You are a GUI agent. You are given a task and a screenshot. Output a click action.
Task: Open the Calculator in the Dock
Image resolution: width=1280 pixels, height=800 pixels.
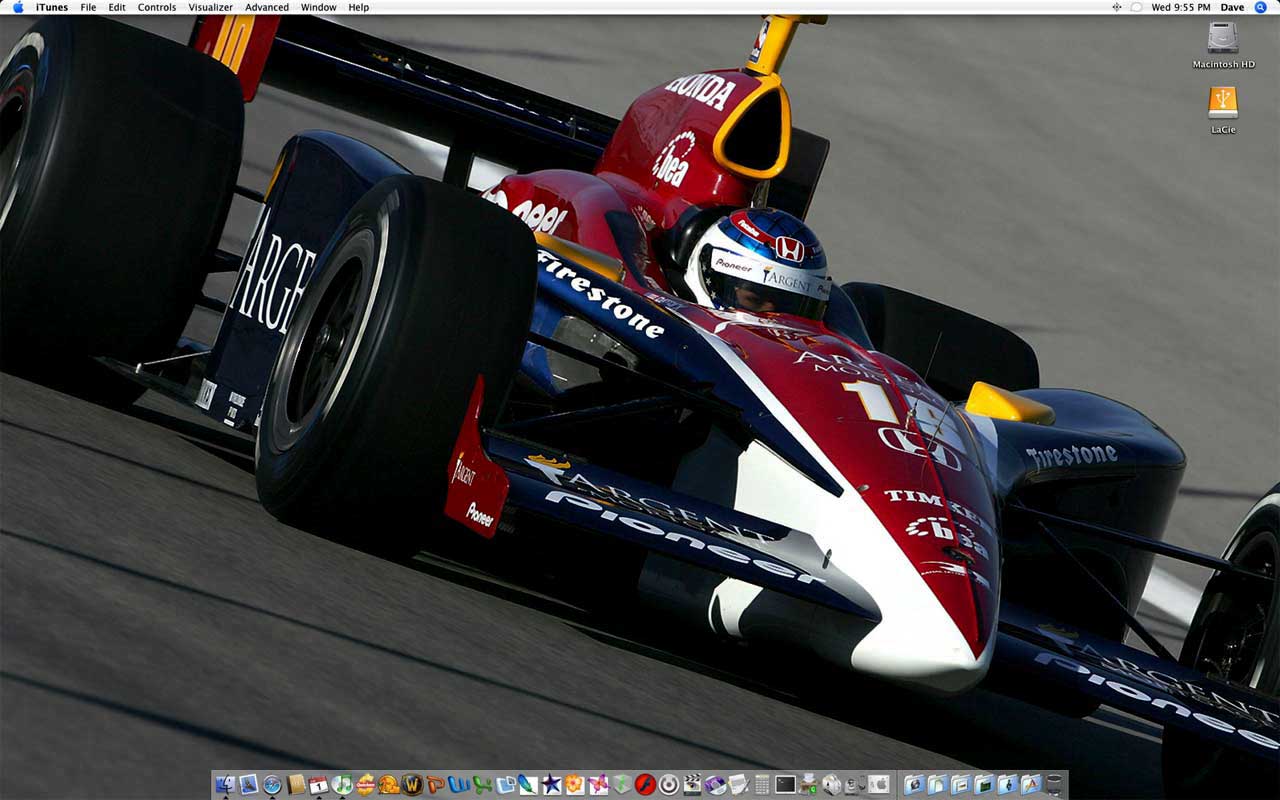(762, 785)
